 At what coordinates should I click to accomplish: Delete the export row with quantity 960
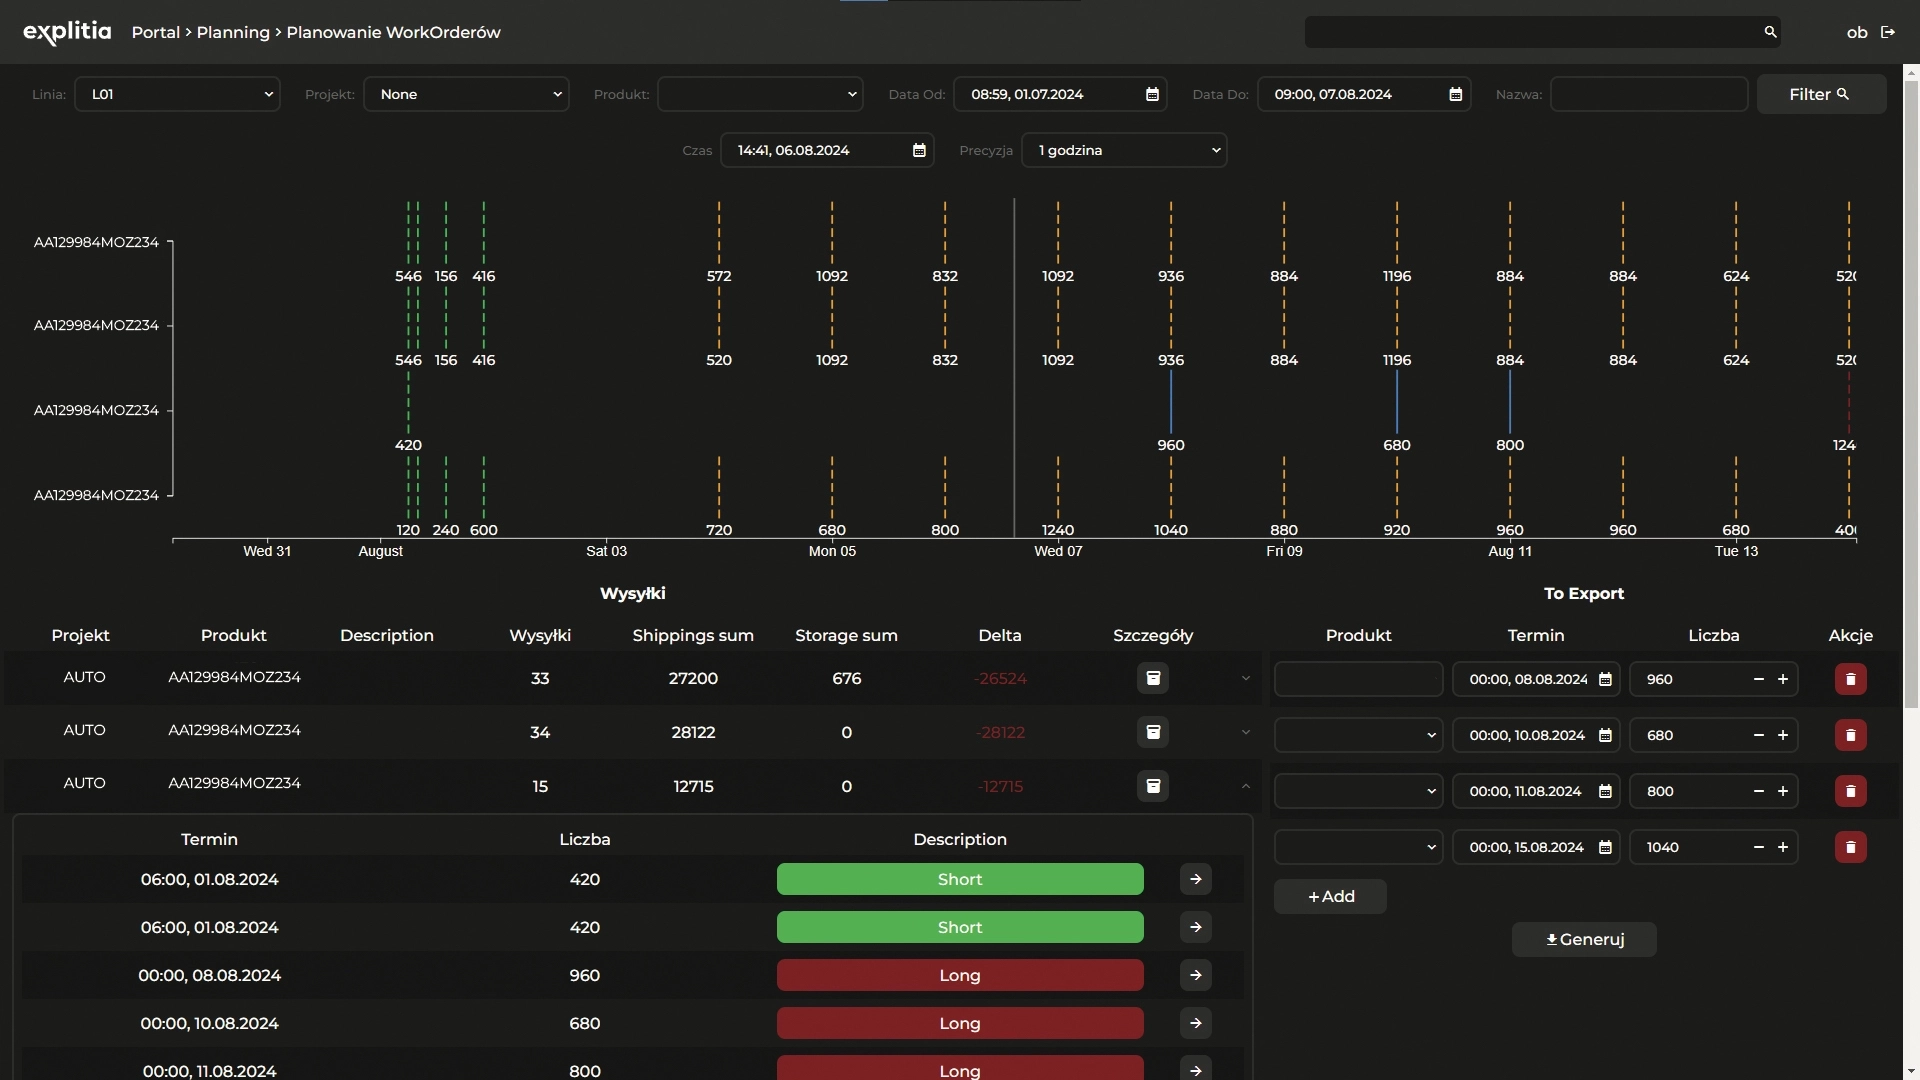(1850, 679)
